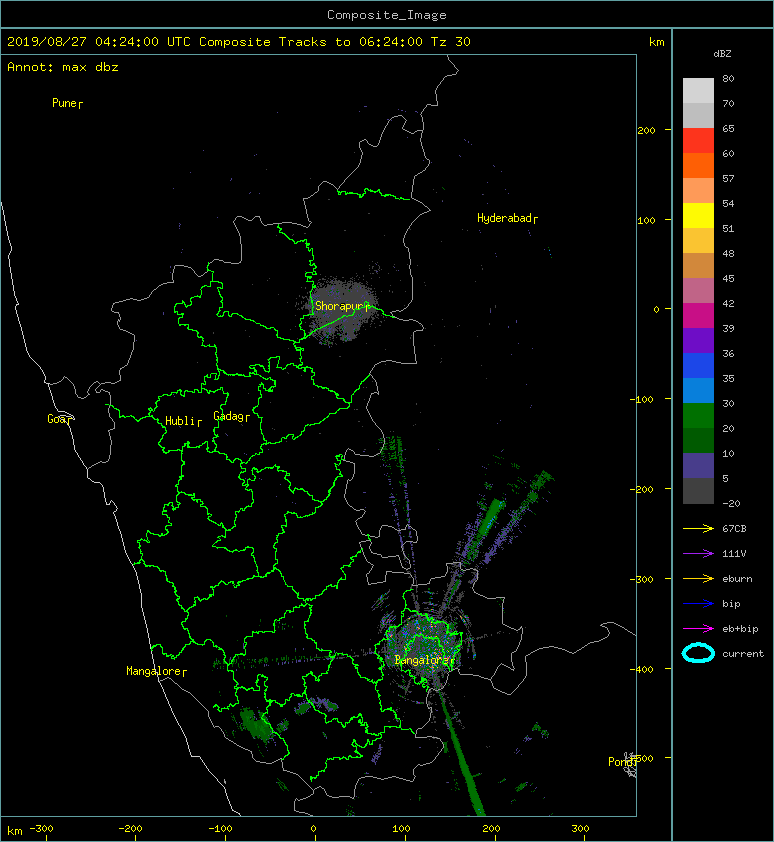Click the green 30 dBZ color swatch

pos(698,416)
